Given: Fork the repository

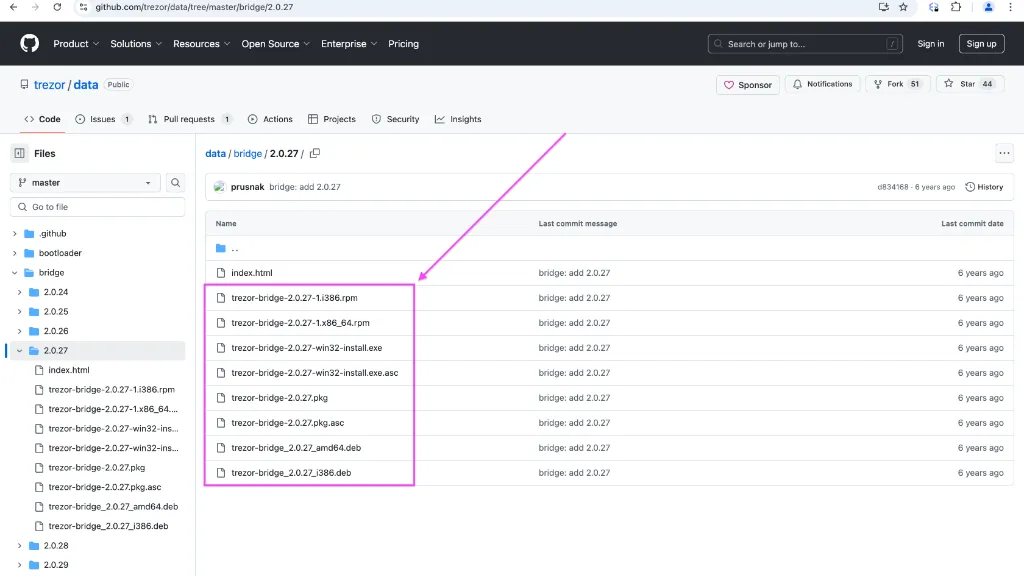Looking at the screenshot, I should pos(897,84).
